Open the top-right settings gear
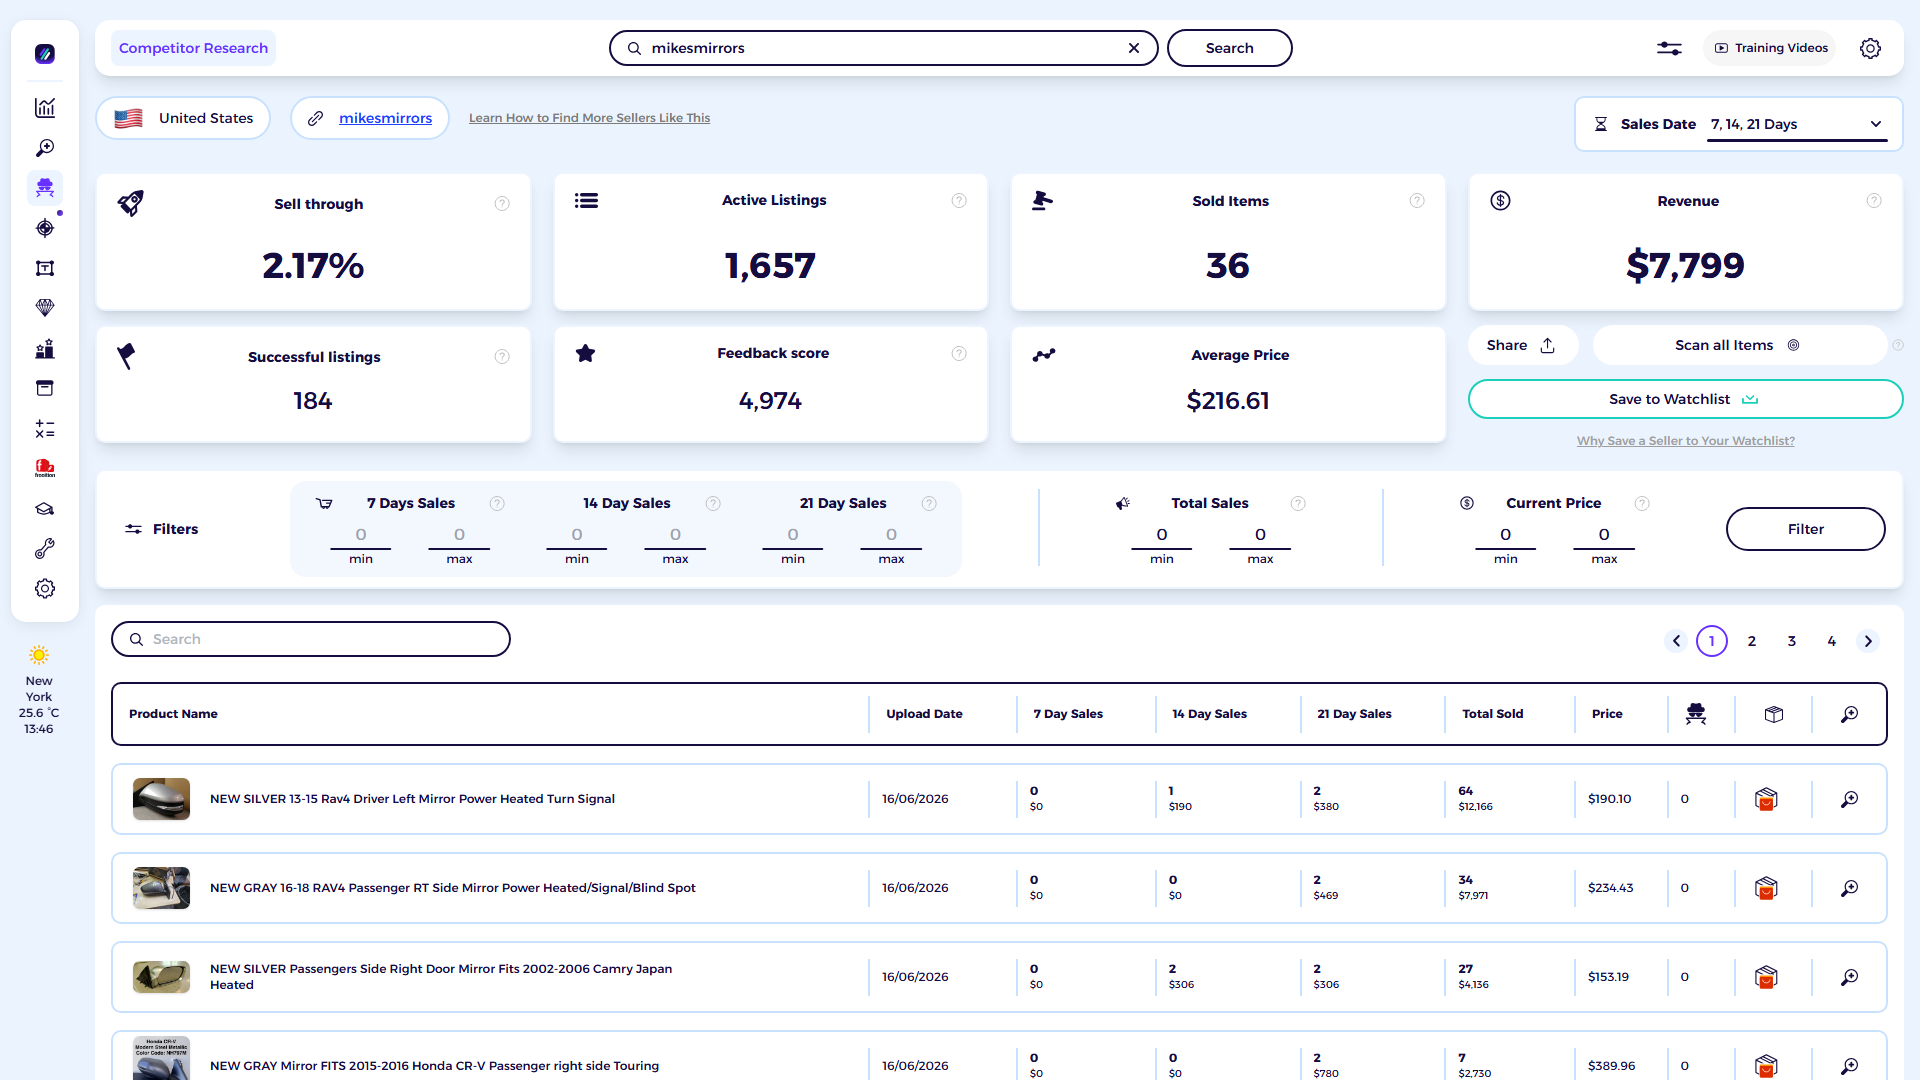The height and width of the screenshot is (1080, 1920). pos(1870,48)
